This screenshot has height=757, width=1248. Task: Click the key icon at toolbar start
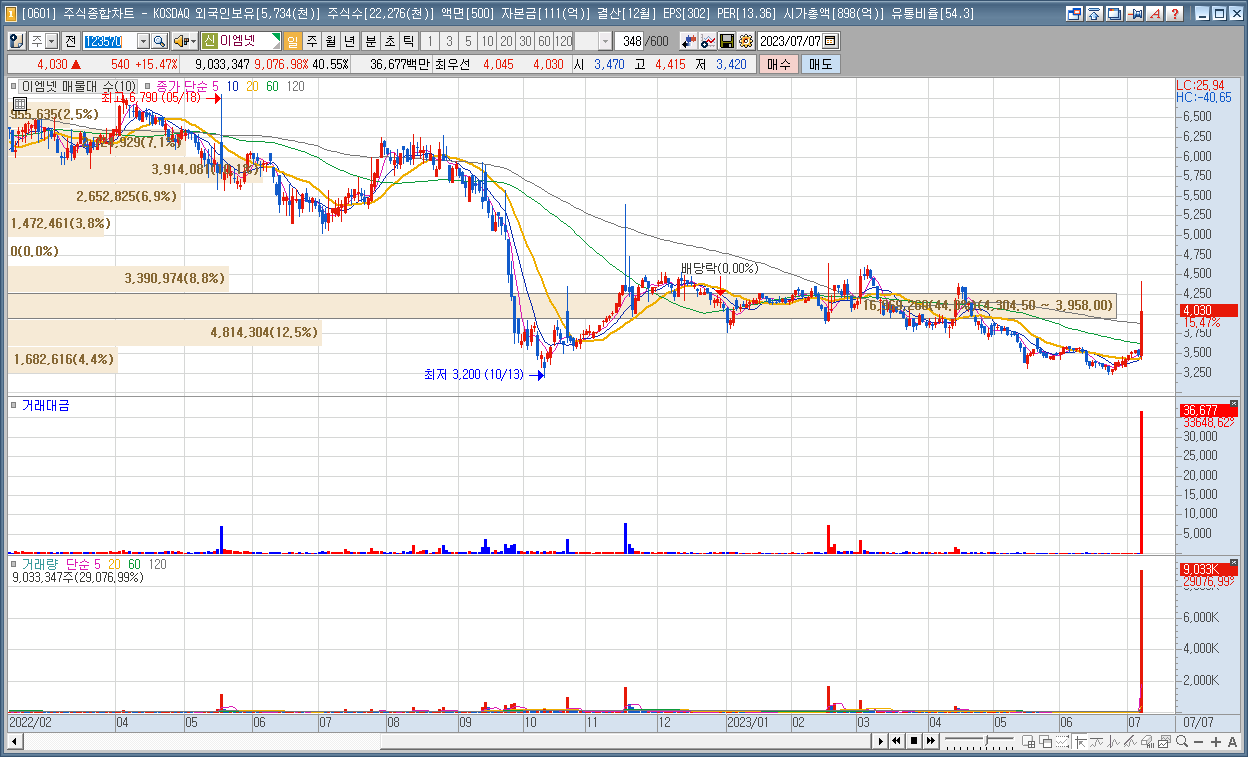click(x=17, y=41)
